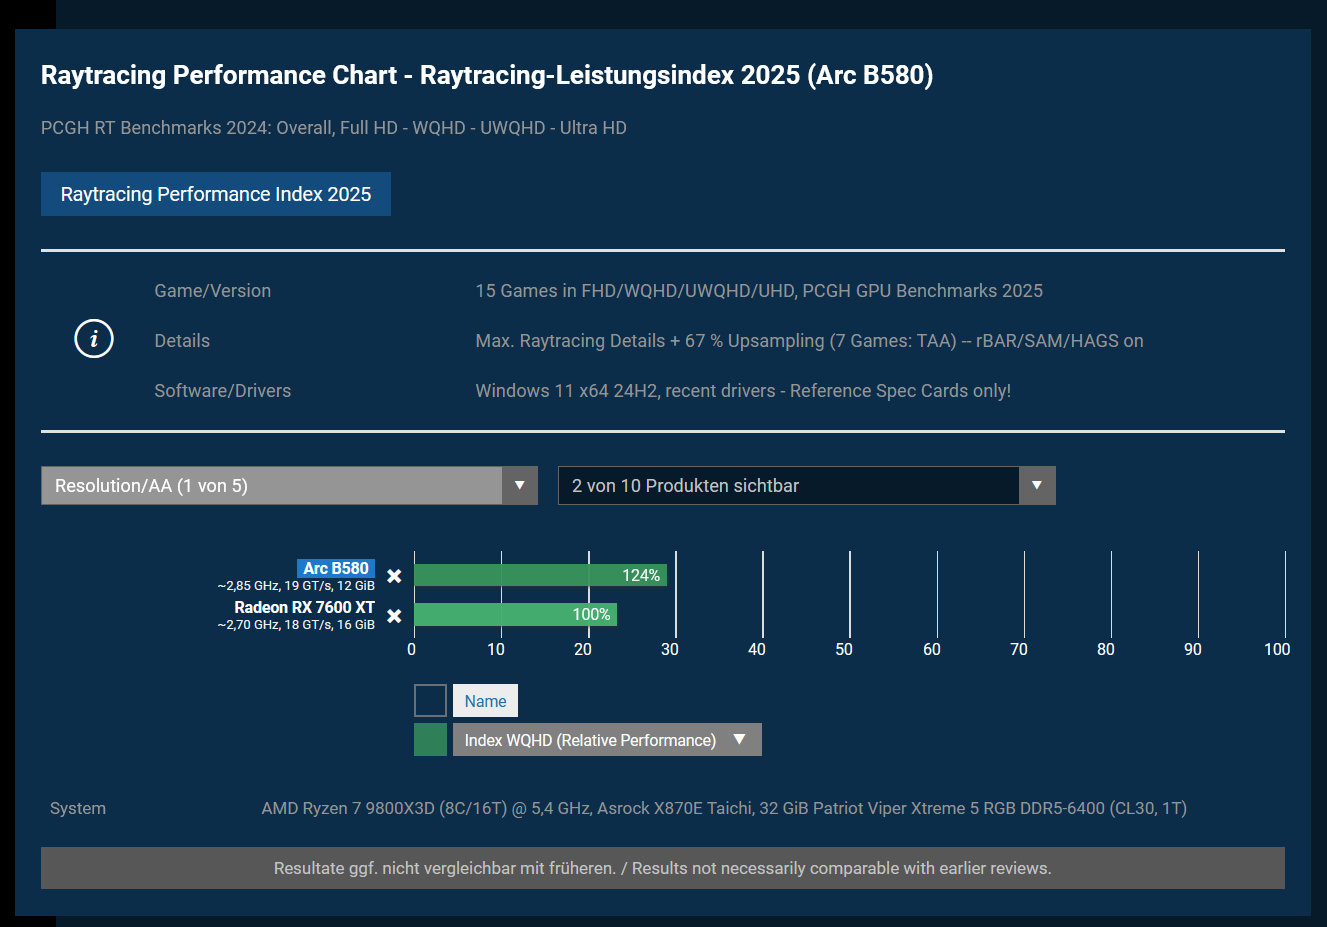This screenshot has width=1327, height=927.
Task: Click the products visible dropdown arrow
Action: (x=1037, y=486)
